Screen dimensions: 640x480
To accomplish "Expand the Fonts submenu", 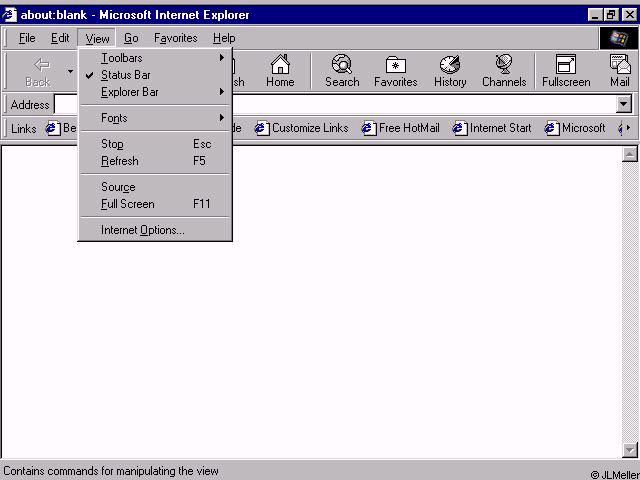I will pos(155,118).
